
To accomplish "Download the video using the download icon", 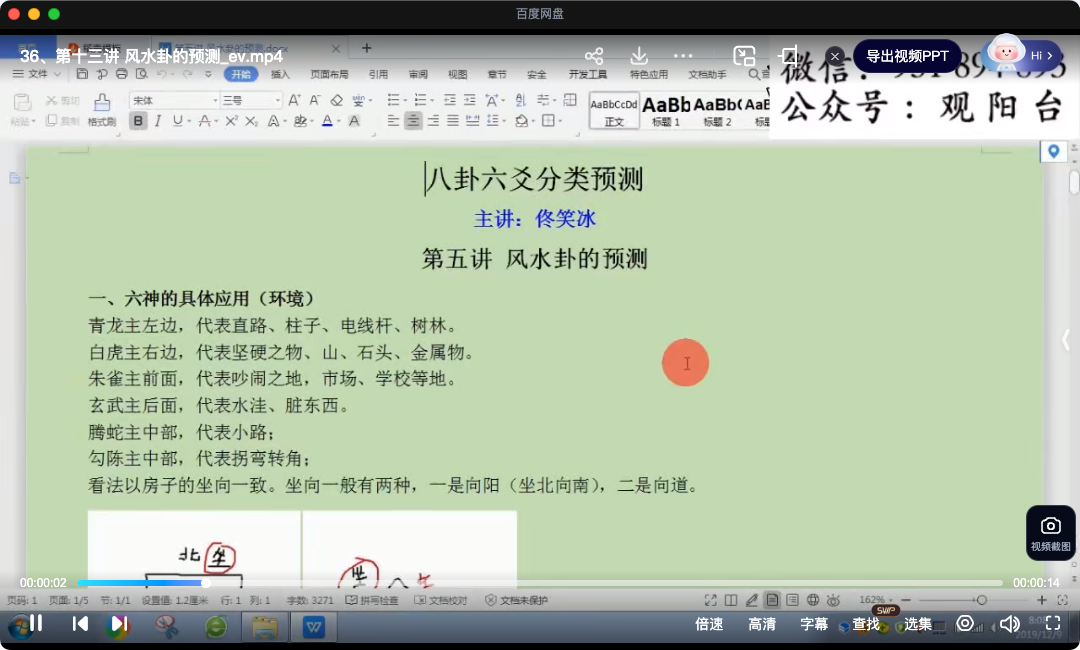I will click(639, 56).
